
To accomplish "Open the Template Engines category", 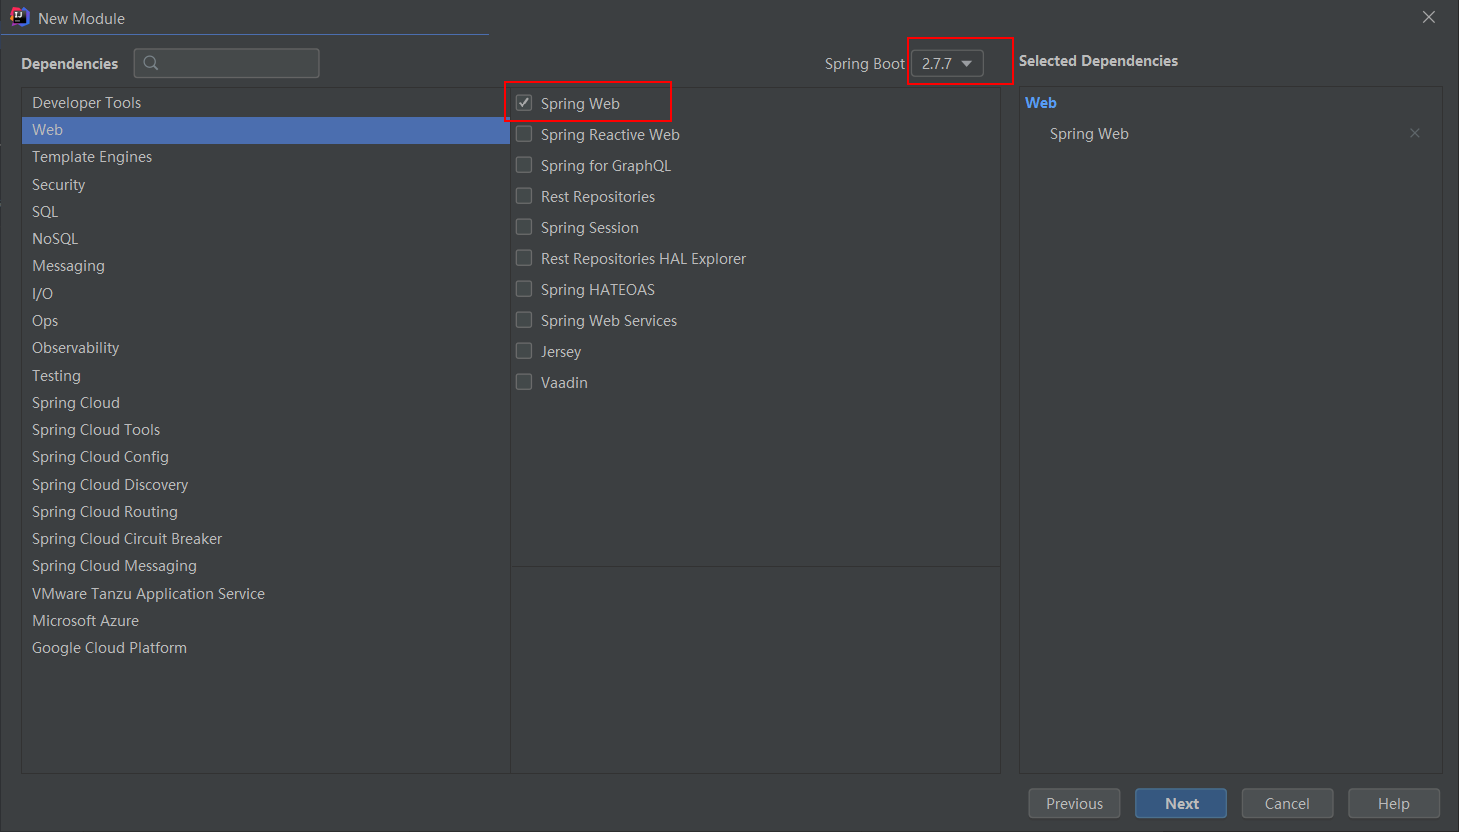I will 266,157.
